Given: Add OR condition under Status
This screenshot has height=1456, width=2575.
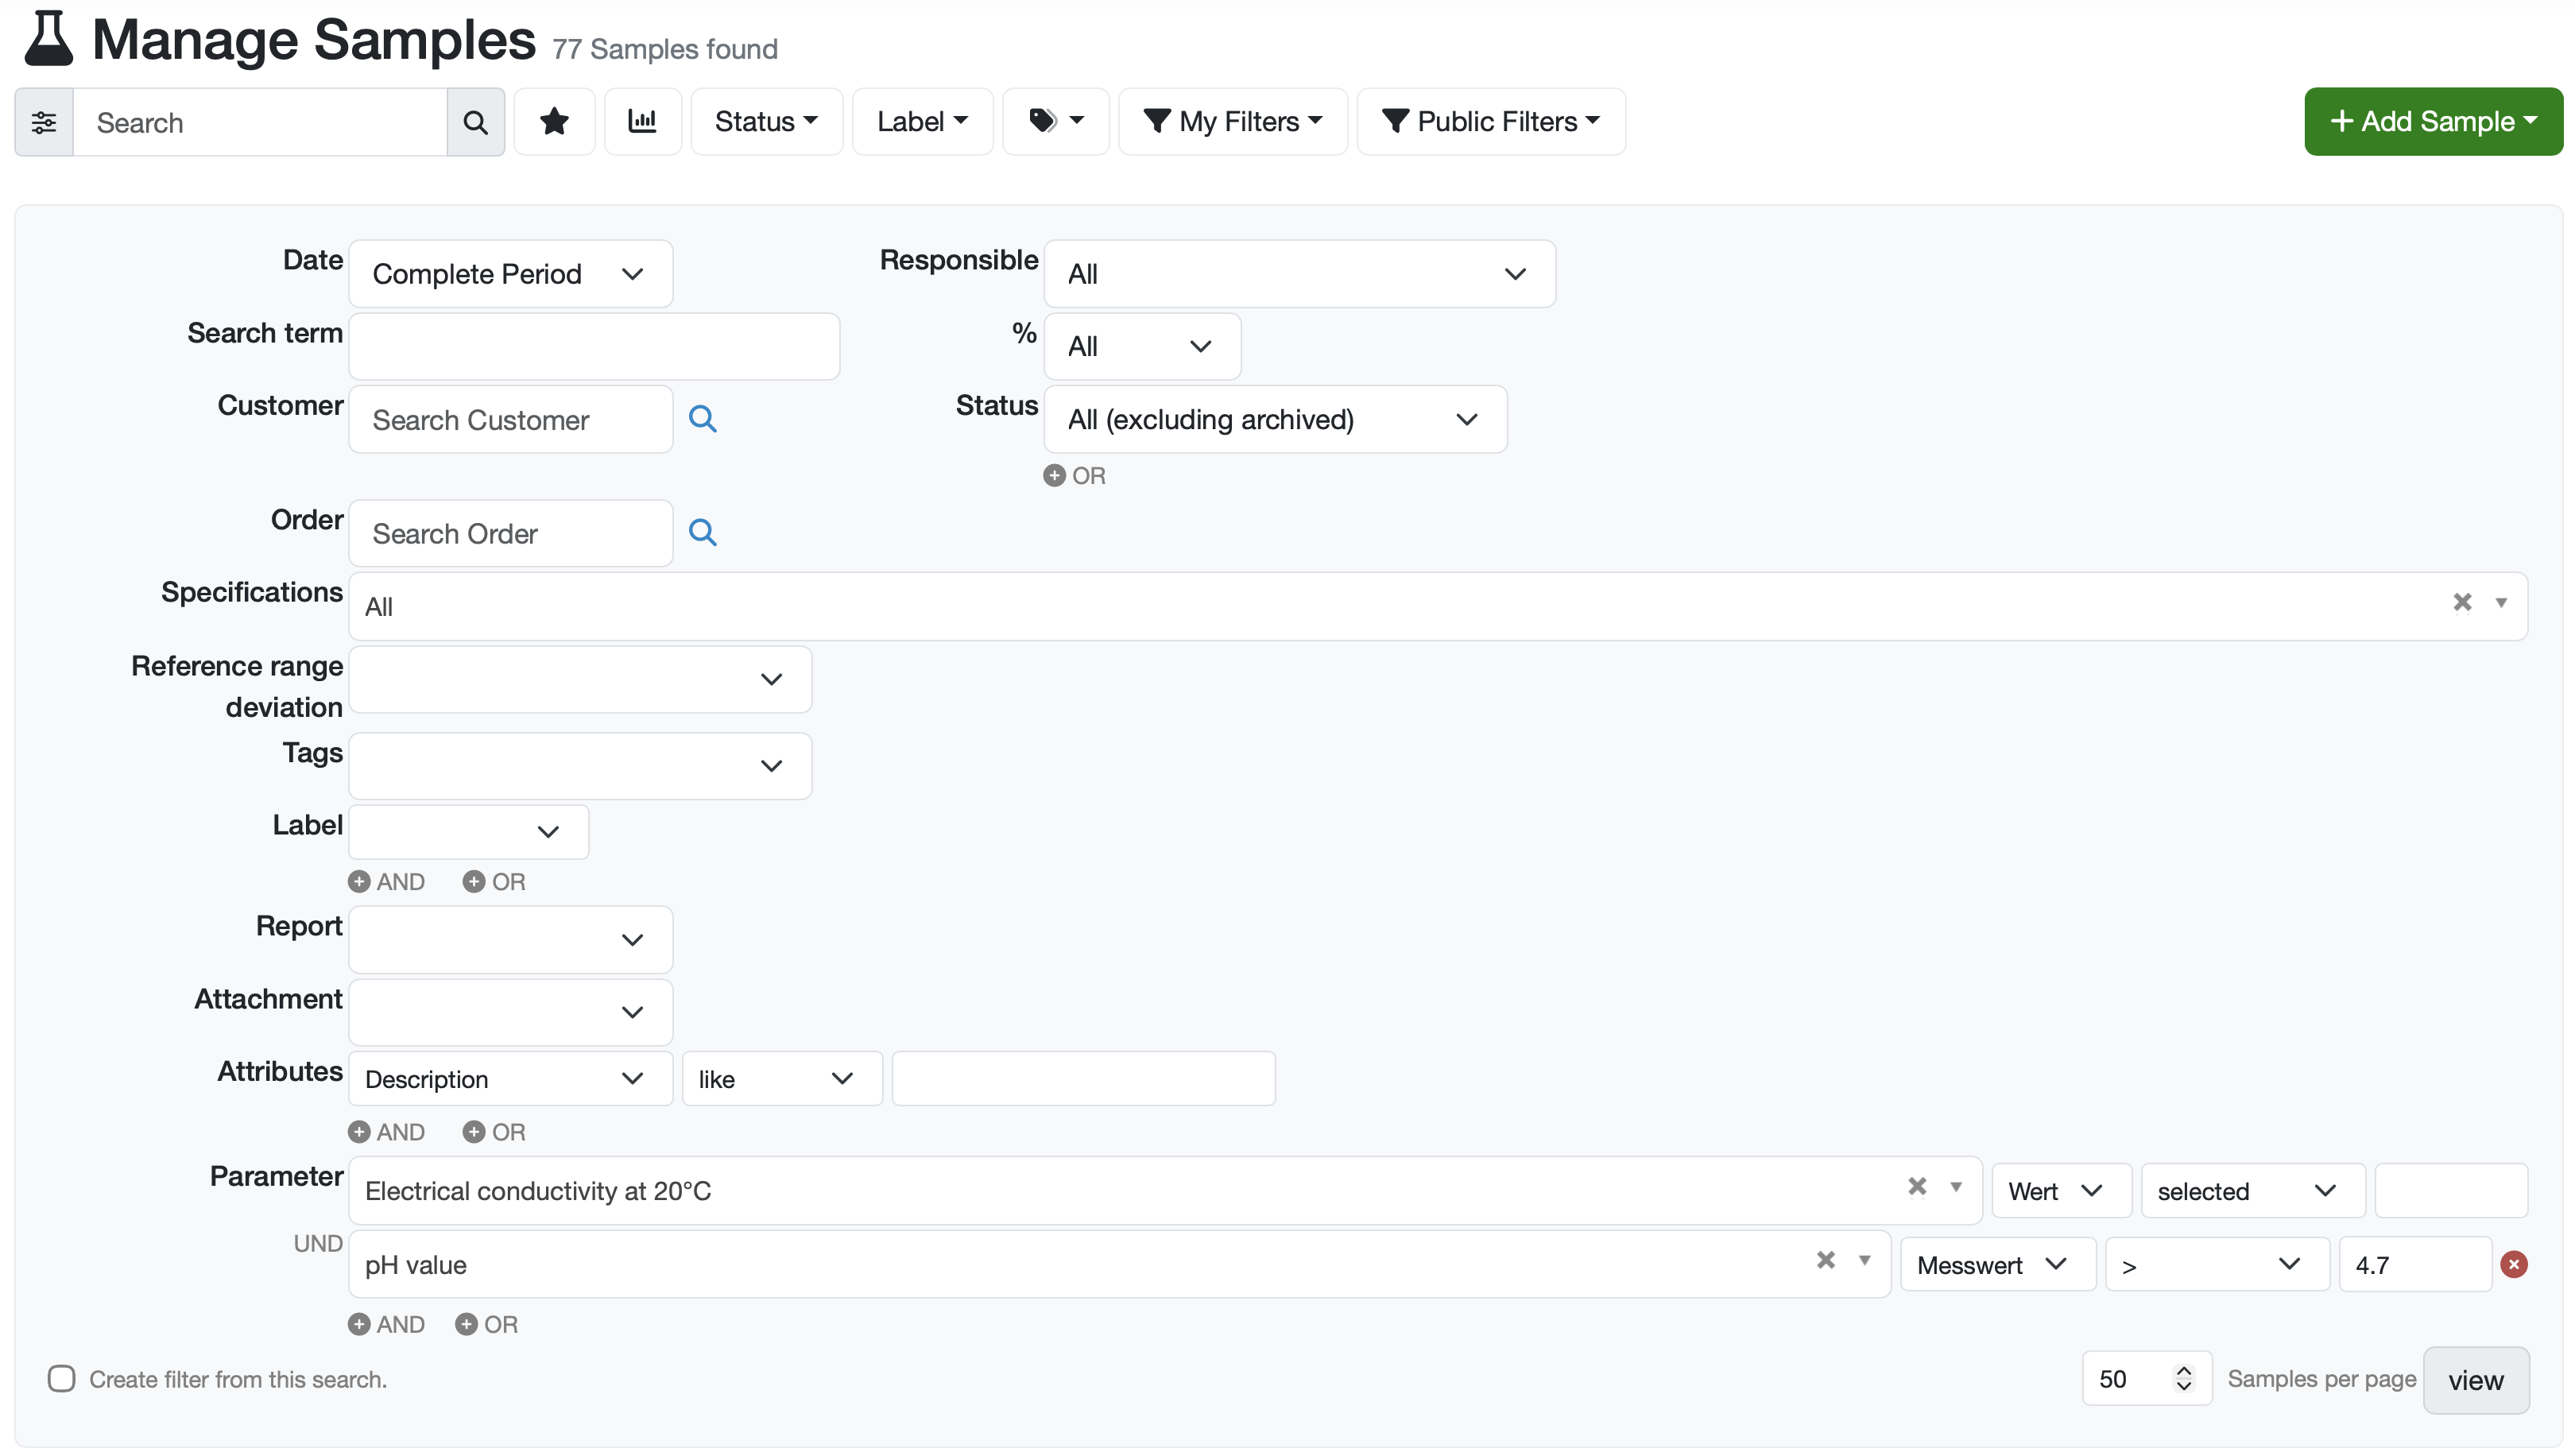Looking at the screenshot, I should [x=1074, y=476].
